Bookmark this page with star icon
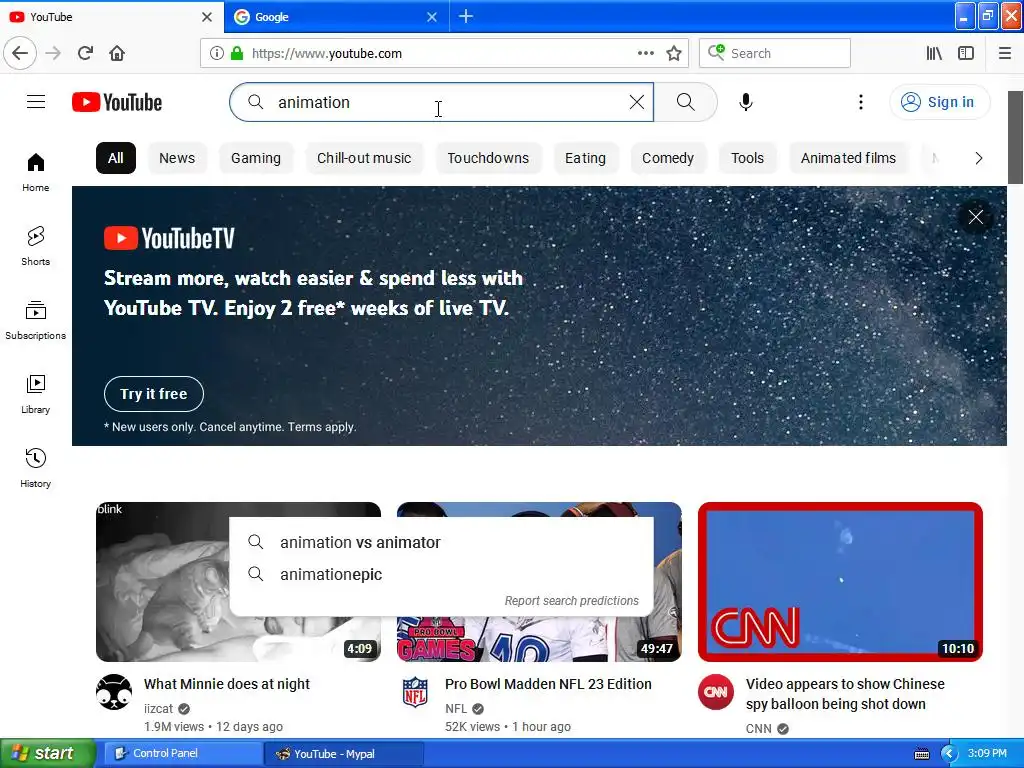The height and width of the screenshot is (768, 1024). tap(674, 53)
